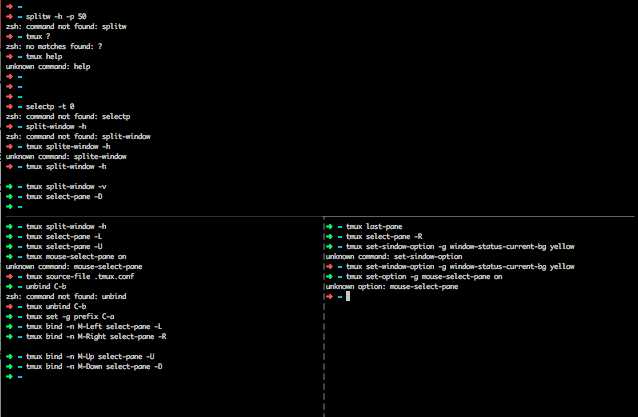Select the "tmux help" command line
This screenshot has height=417, width=638.
coord(44,56)
